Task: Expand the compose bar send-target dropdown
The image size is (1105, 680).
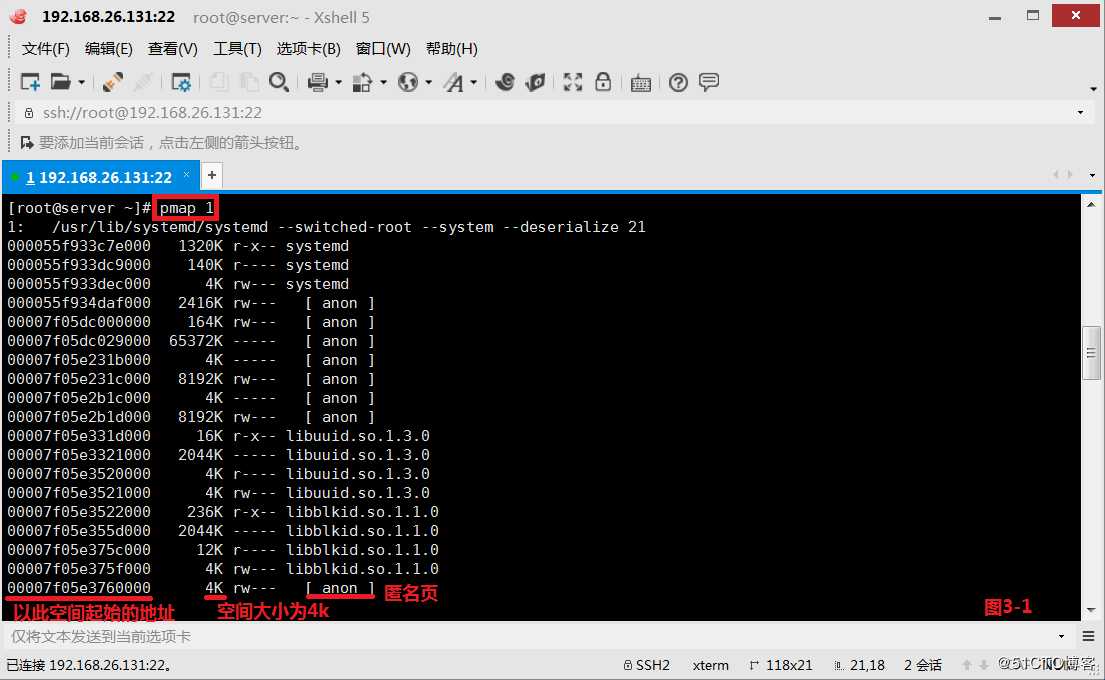Action: point(1061,636)
